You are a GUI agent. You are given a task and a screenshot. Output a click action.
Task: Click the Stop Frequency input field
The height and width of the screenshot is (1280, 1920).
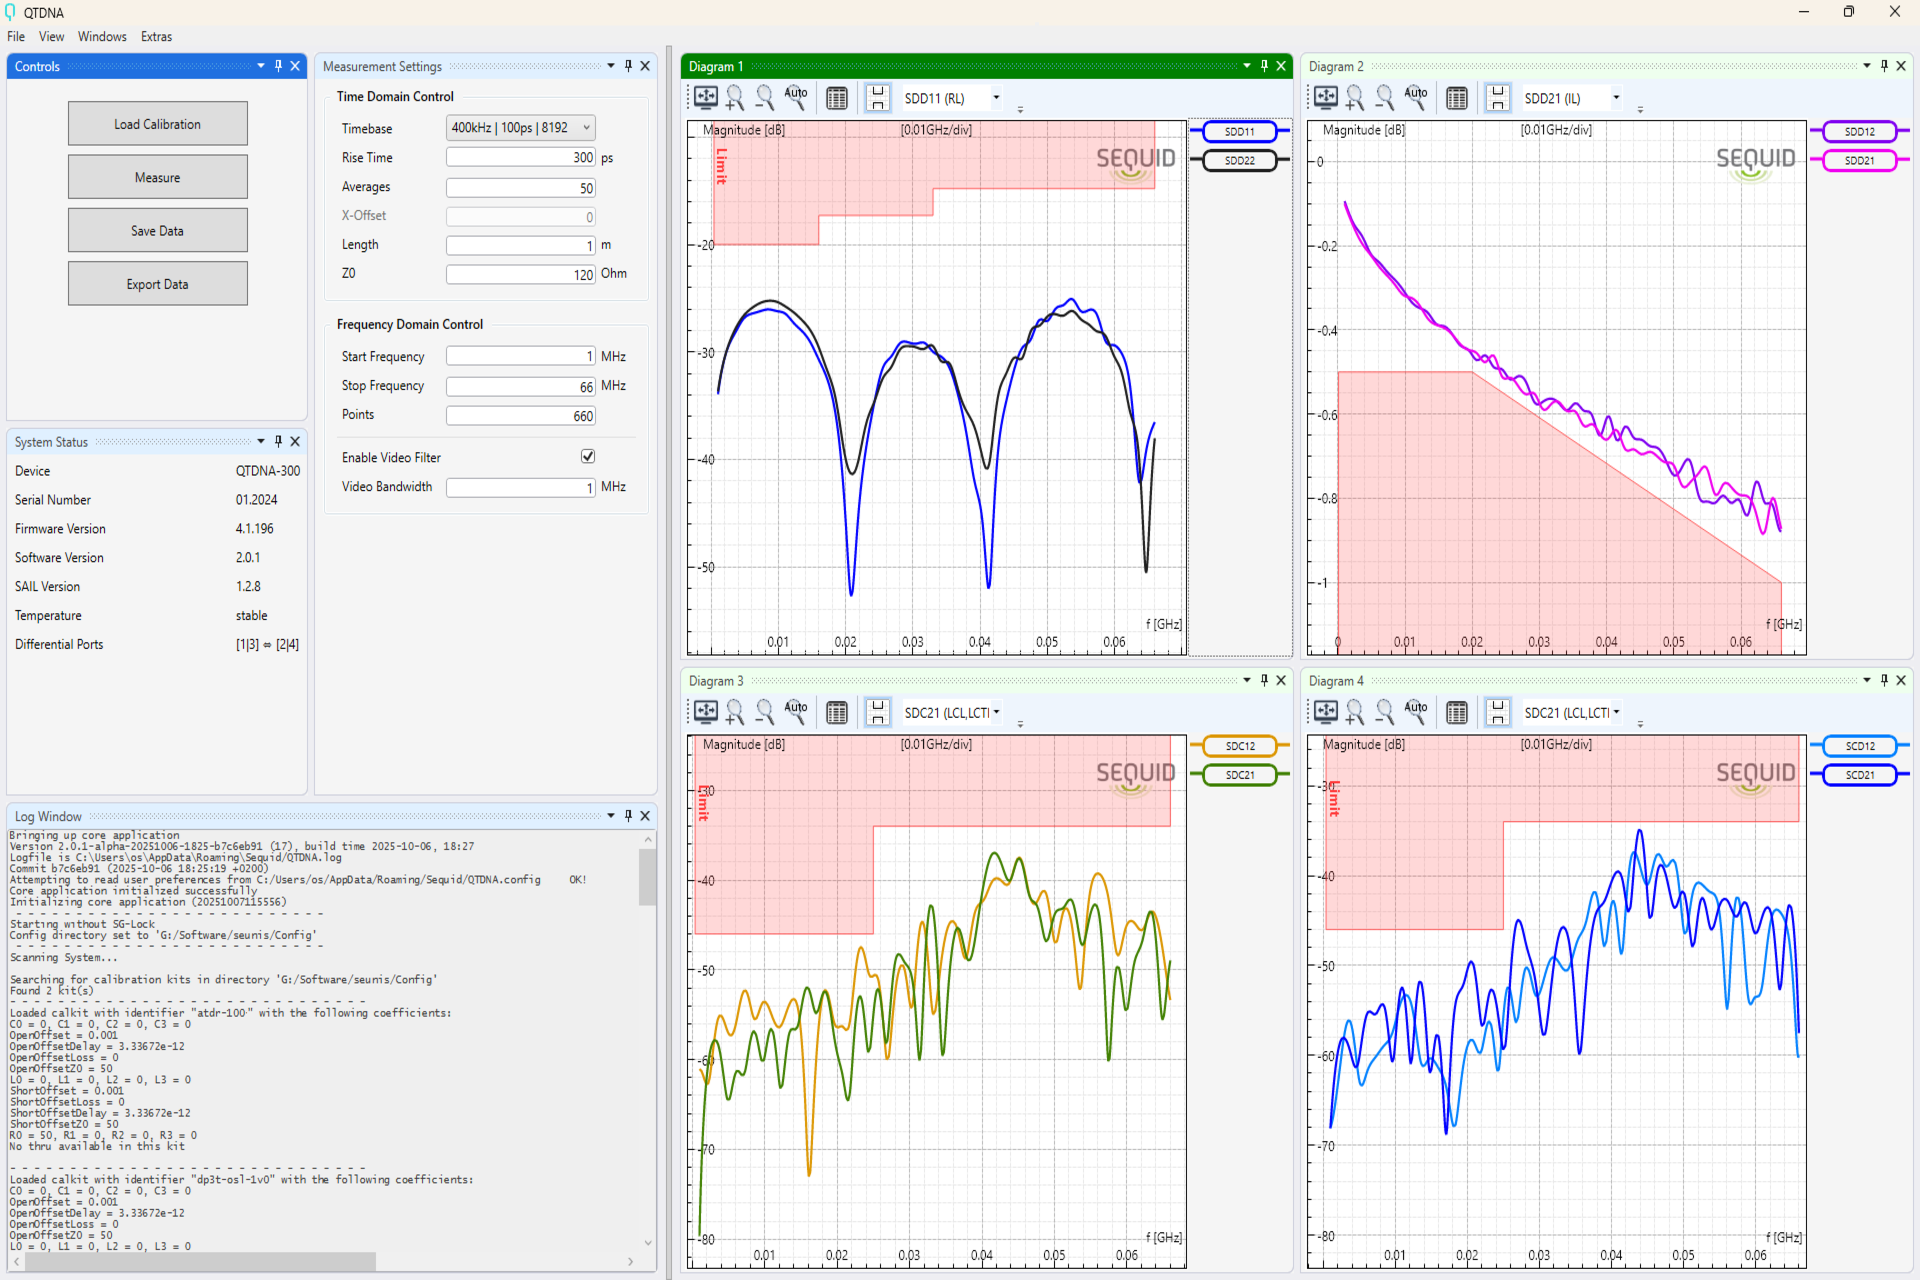coord(520,386)
